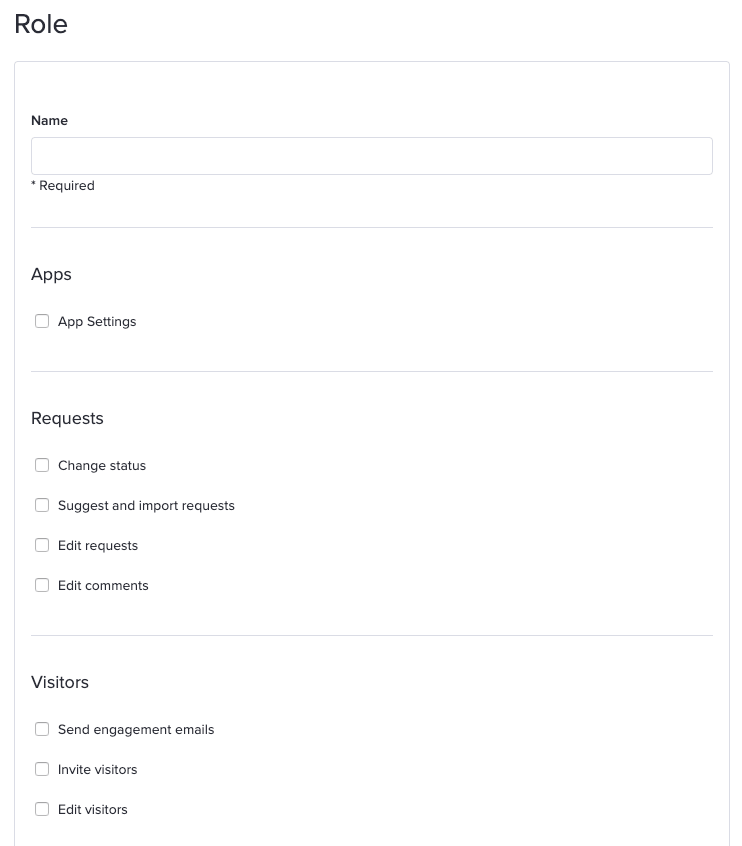Click the Suggest and import requests label

point(146,506)
